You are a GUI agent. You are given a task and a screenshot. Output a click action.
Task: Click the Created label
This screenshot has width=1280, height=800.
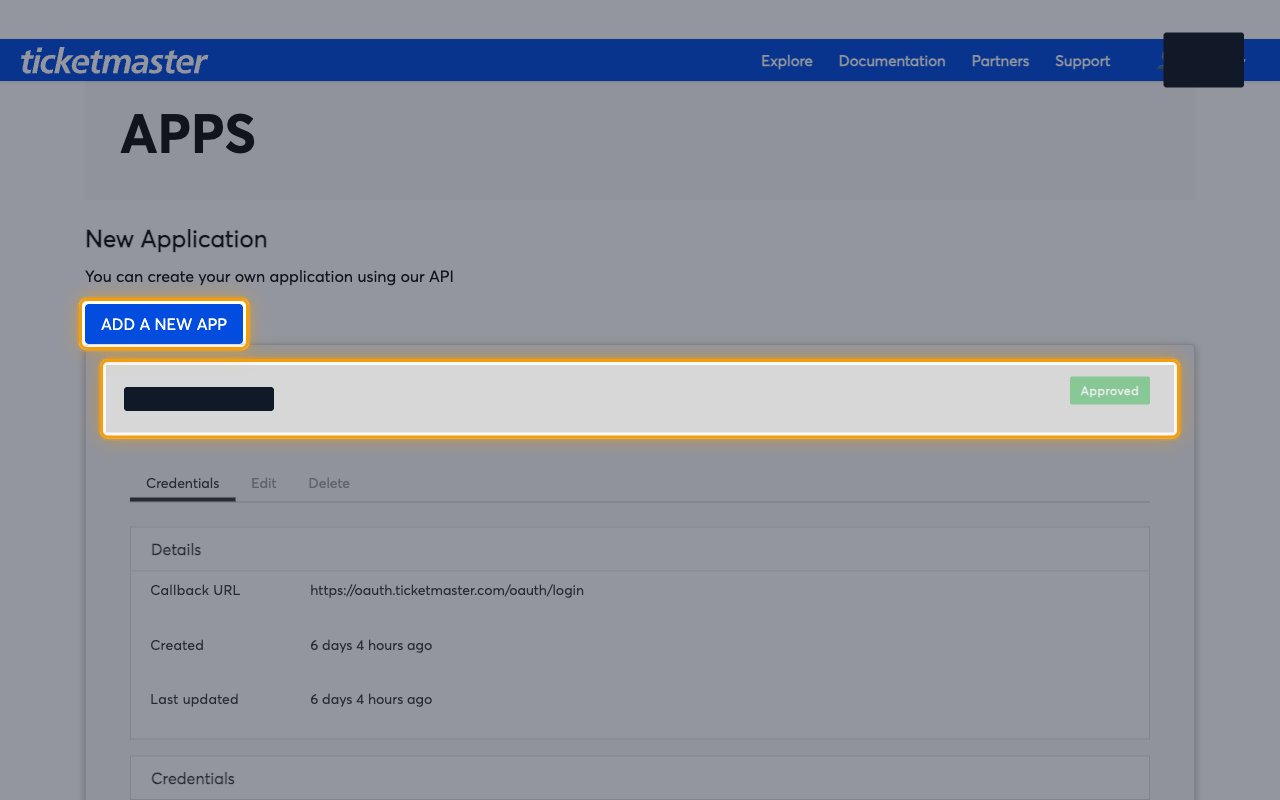[177, 645]
